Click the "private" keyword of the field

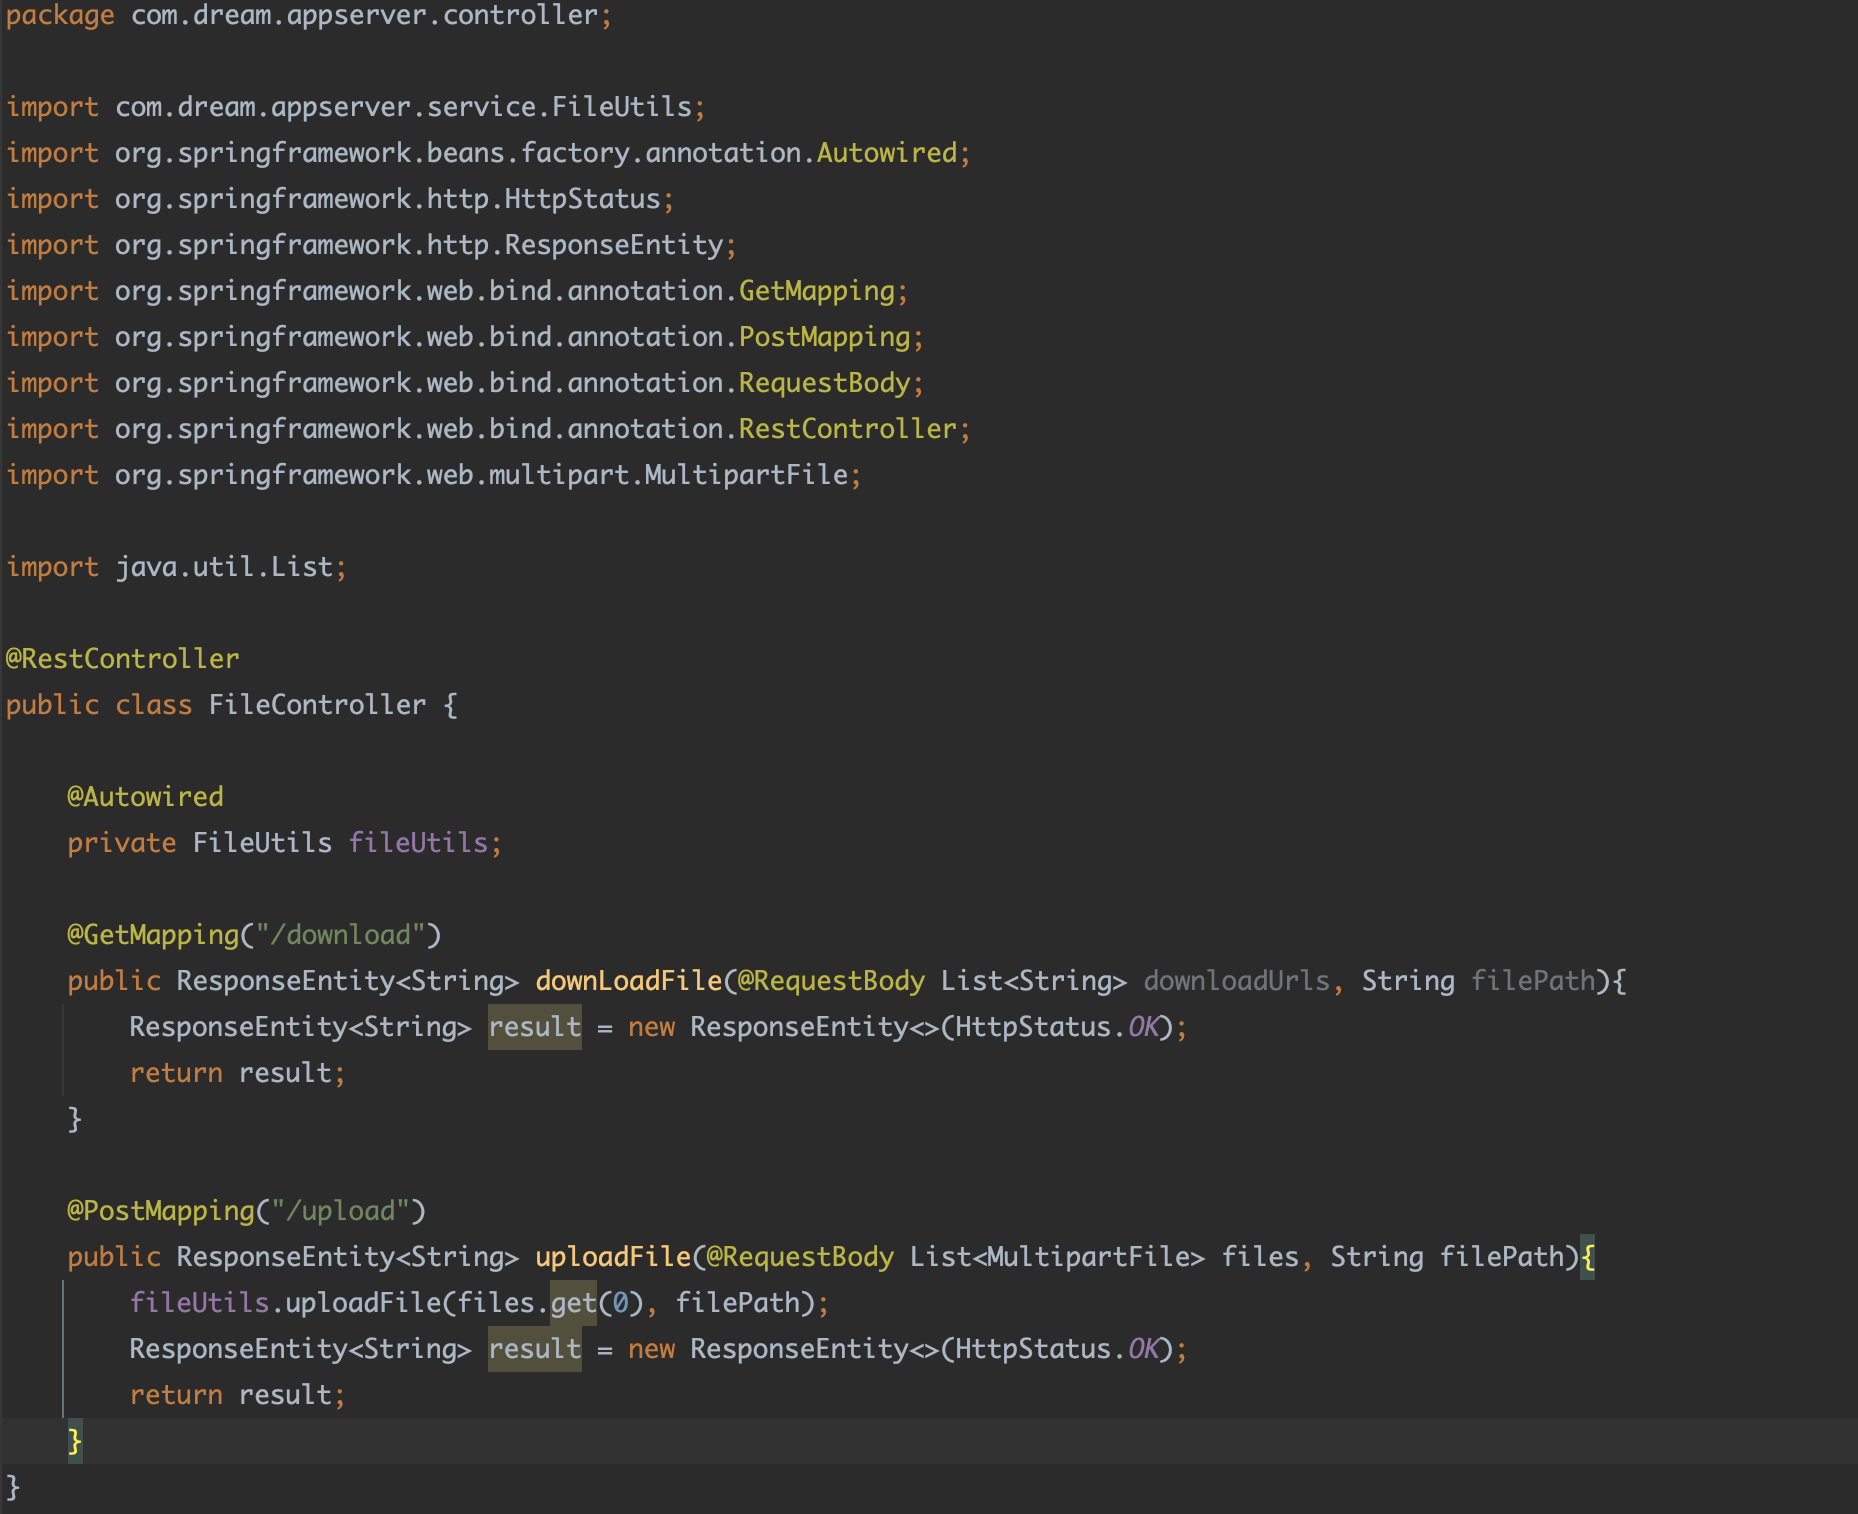point(122,843)
